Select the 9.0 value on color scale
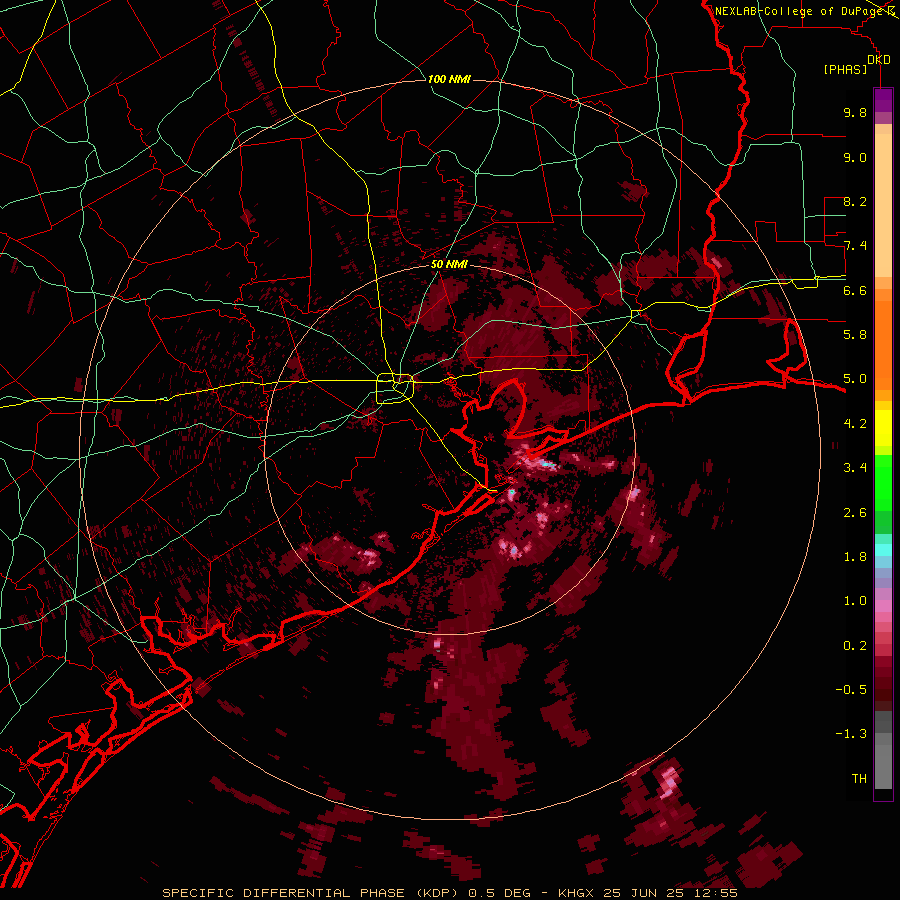The width and height of the screenshot is (900, 900). click(855, 157)
